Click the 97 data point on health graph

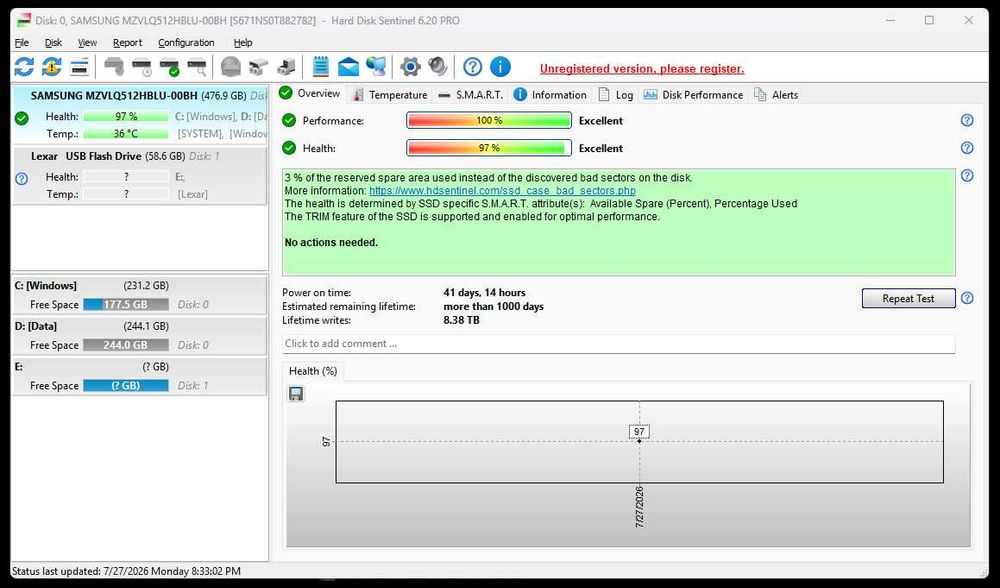639,441
